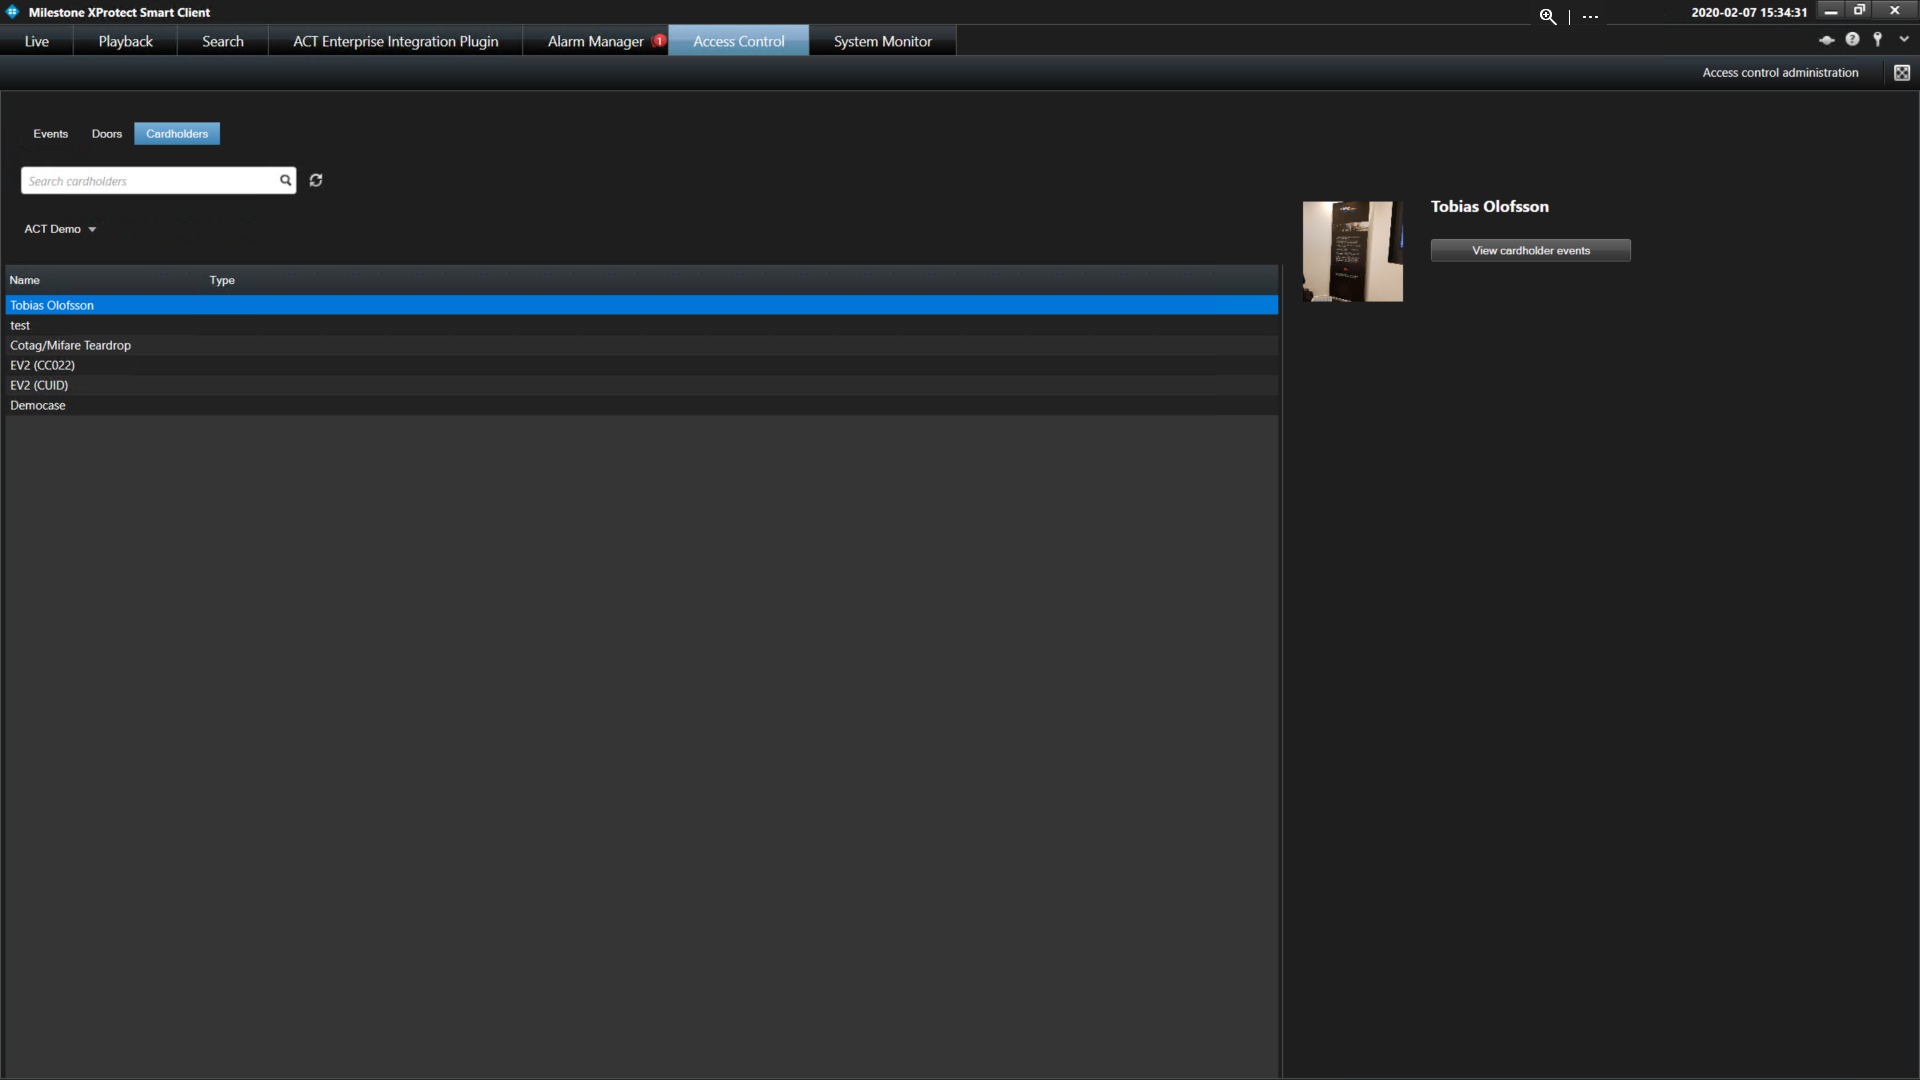Select Cotag/Mifare Teardrop cardholder row

click(642, 345)
